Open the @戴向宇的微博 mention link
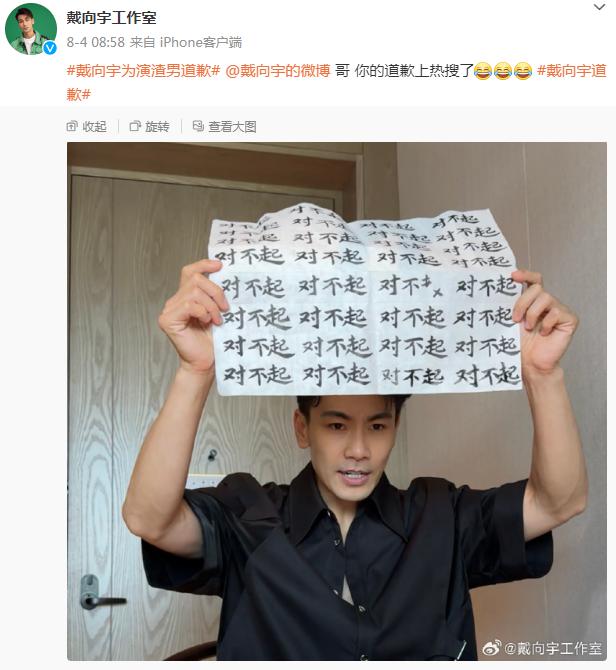Viewport: 616px width, 670px height. (x=278, y=71)
